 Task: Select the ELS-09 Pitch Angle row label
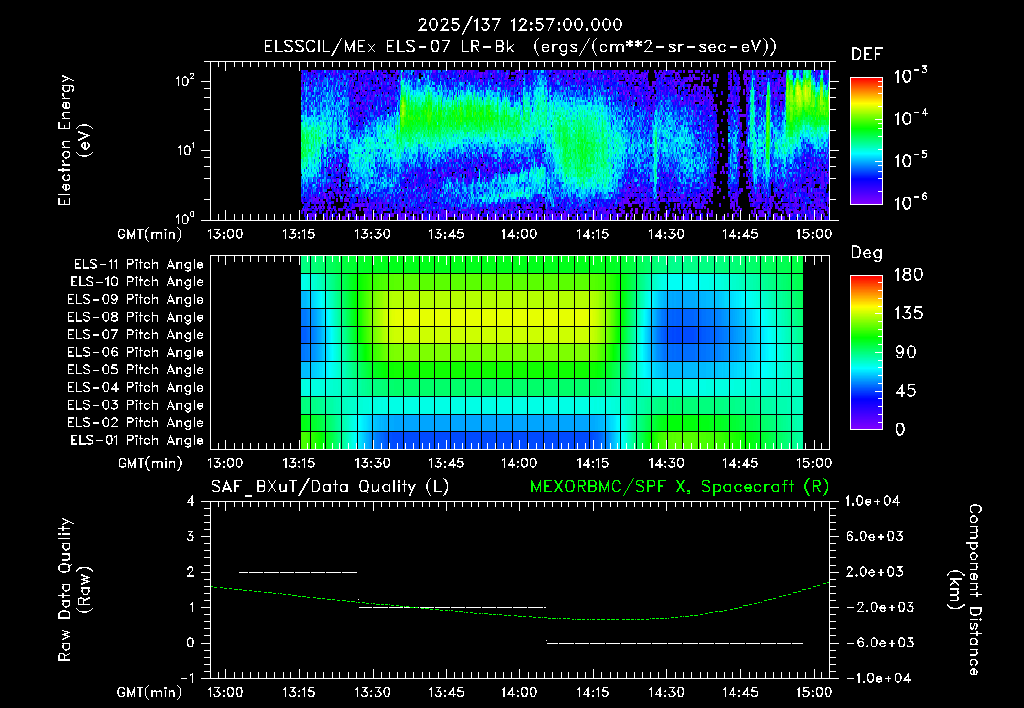(x=135, y=300)
